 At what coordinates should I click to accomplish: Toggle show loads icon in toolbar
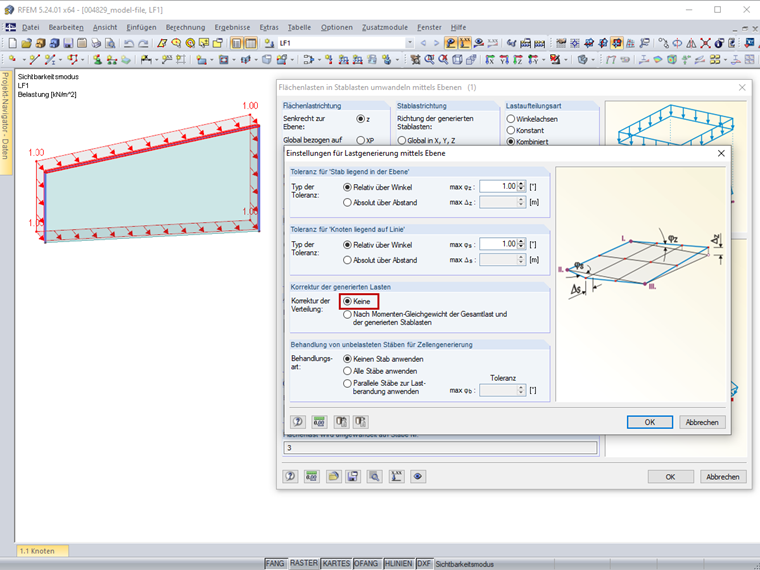[x=451, y=43]
